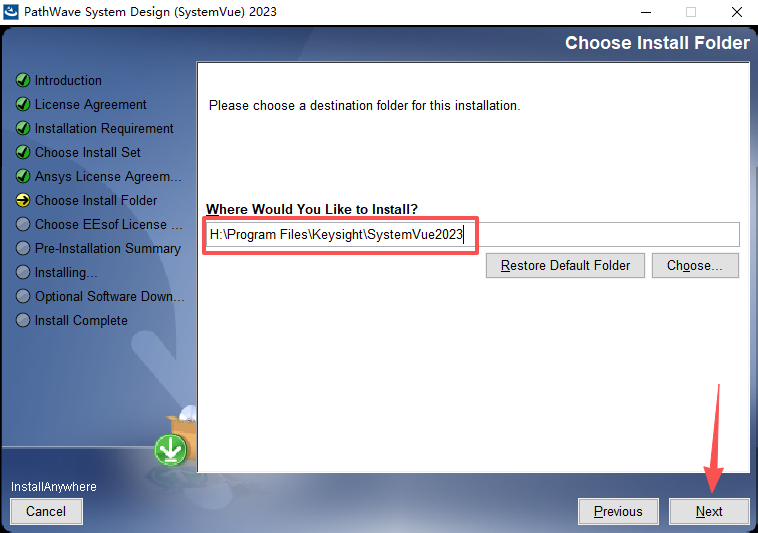
Task: Click the checkmark icon next to License Agreement
Action: point(23,104)
